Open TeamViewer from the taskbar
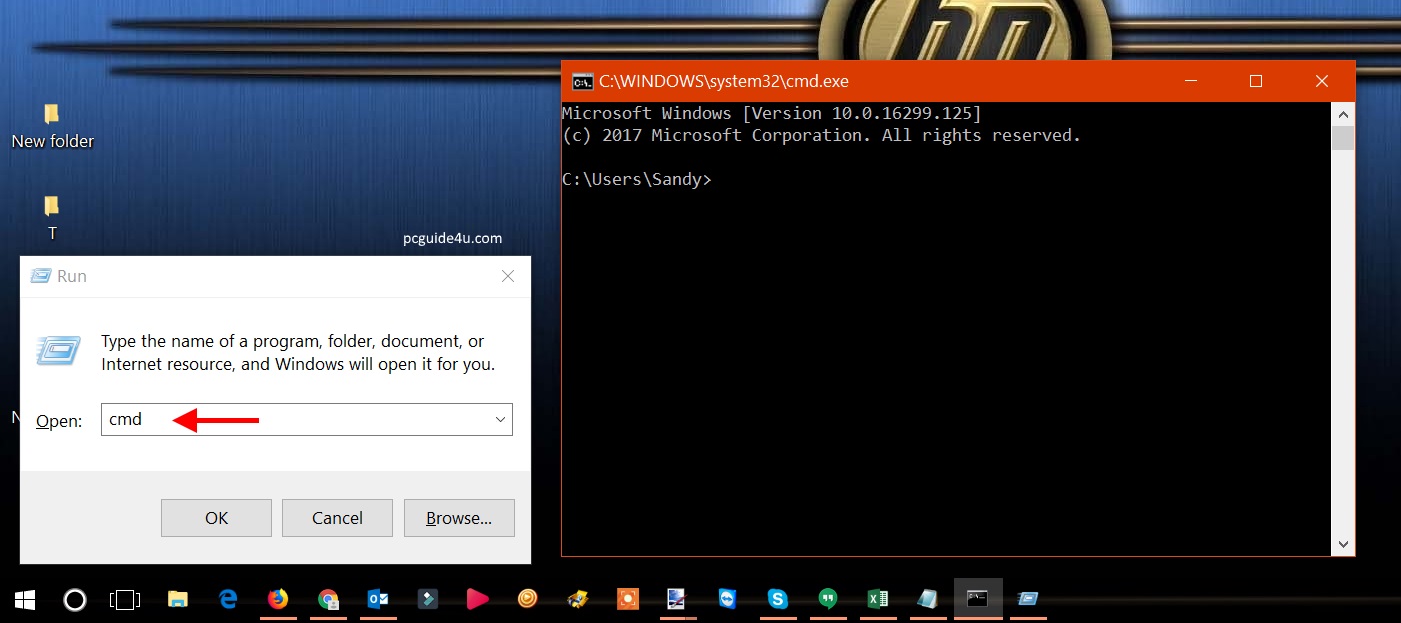 tap(727, 599)
